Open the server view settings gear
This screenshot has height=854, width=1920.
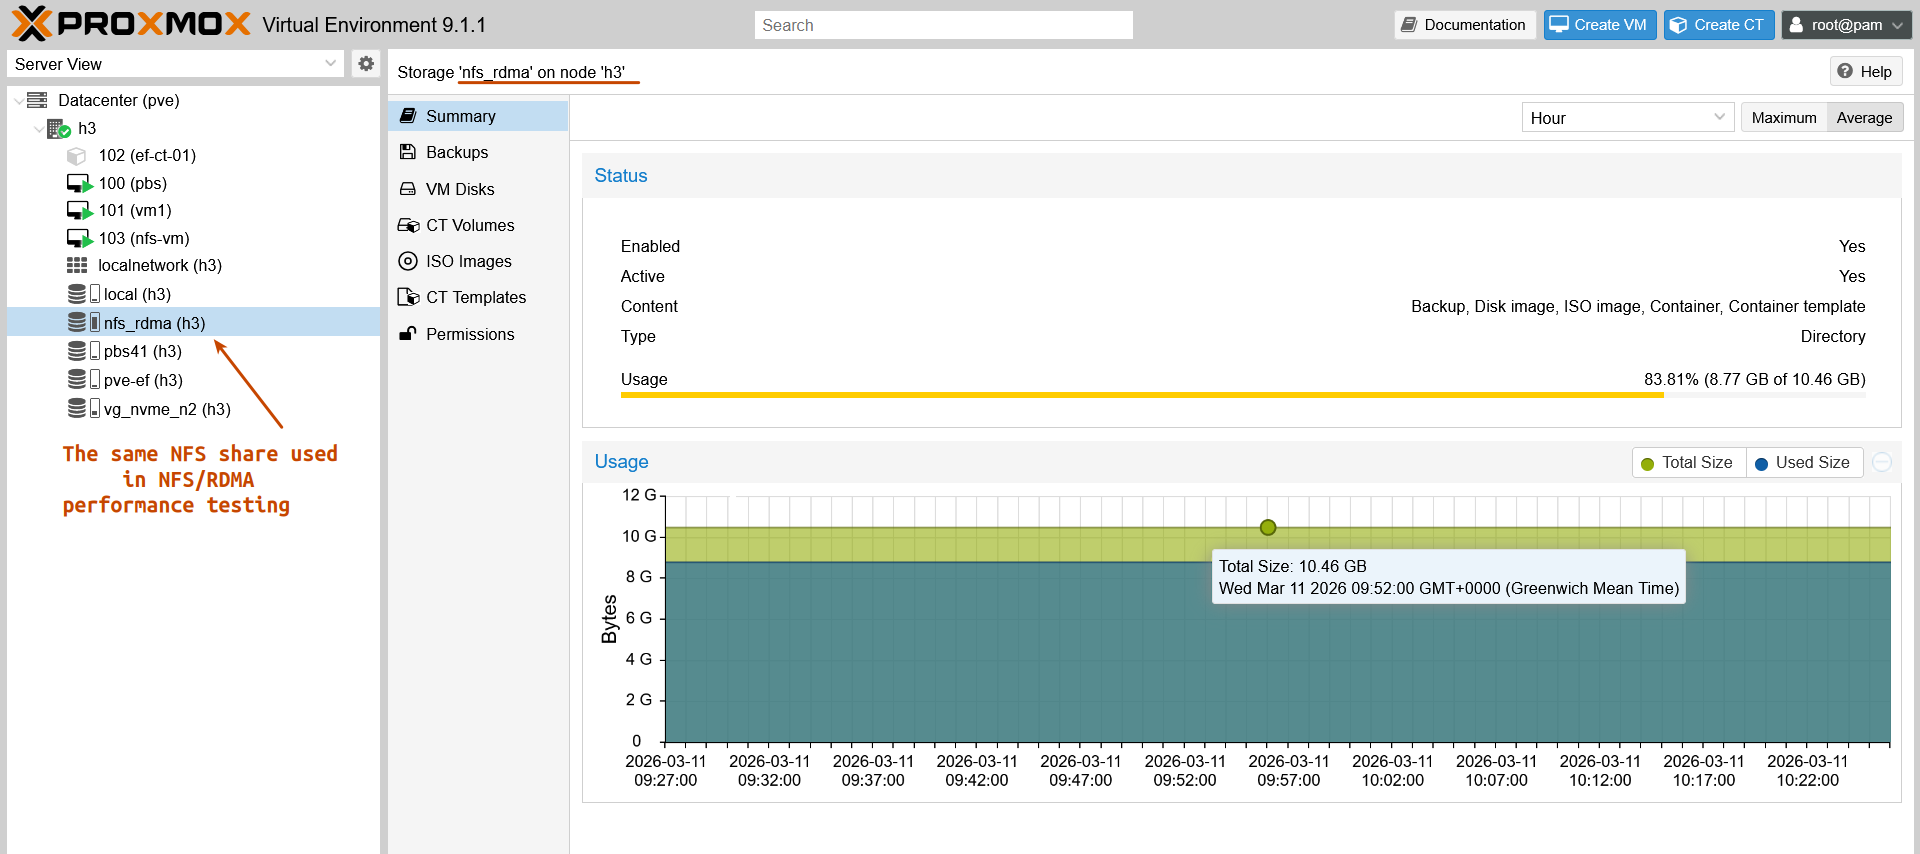tap(366, 64)
